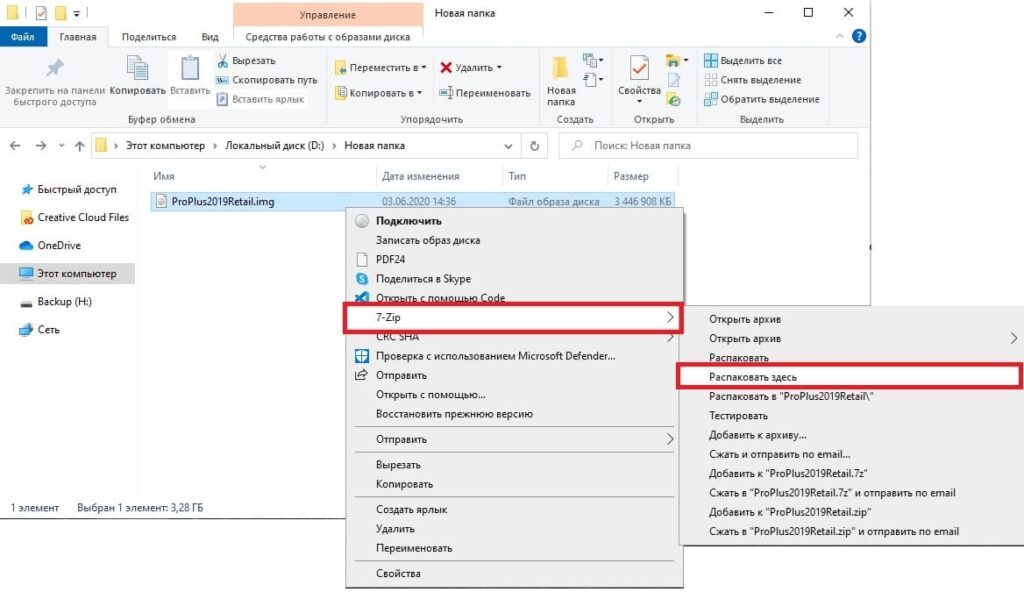1024x592 pixels.
Task: Open Свойства properties icon in ribbon
Action: pyautogui.click(x=639, y=68)
